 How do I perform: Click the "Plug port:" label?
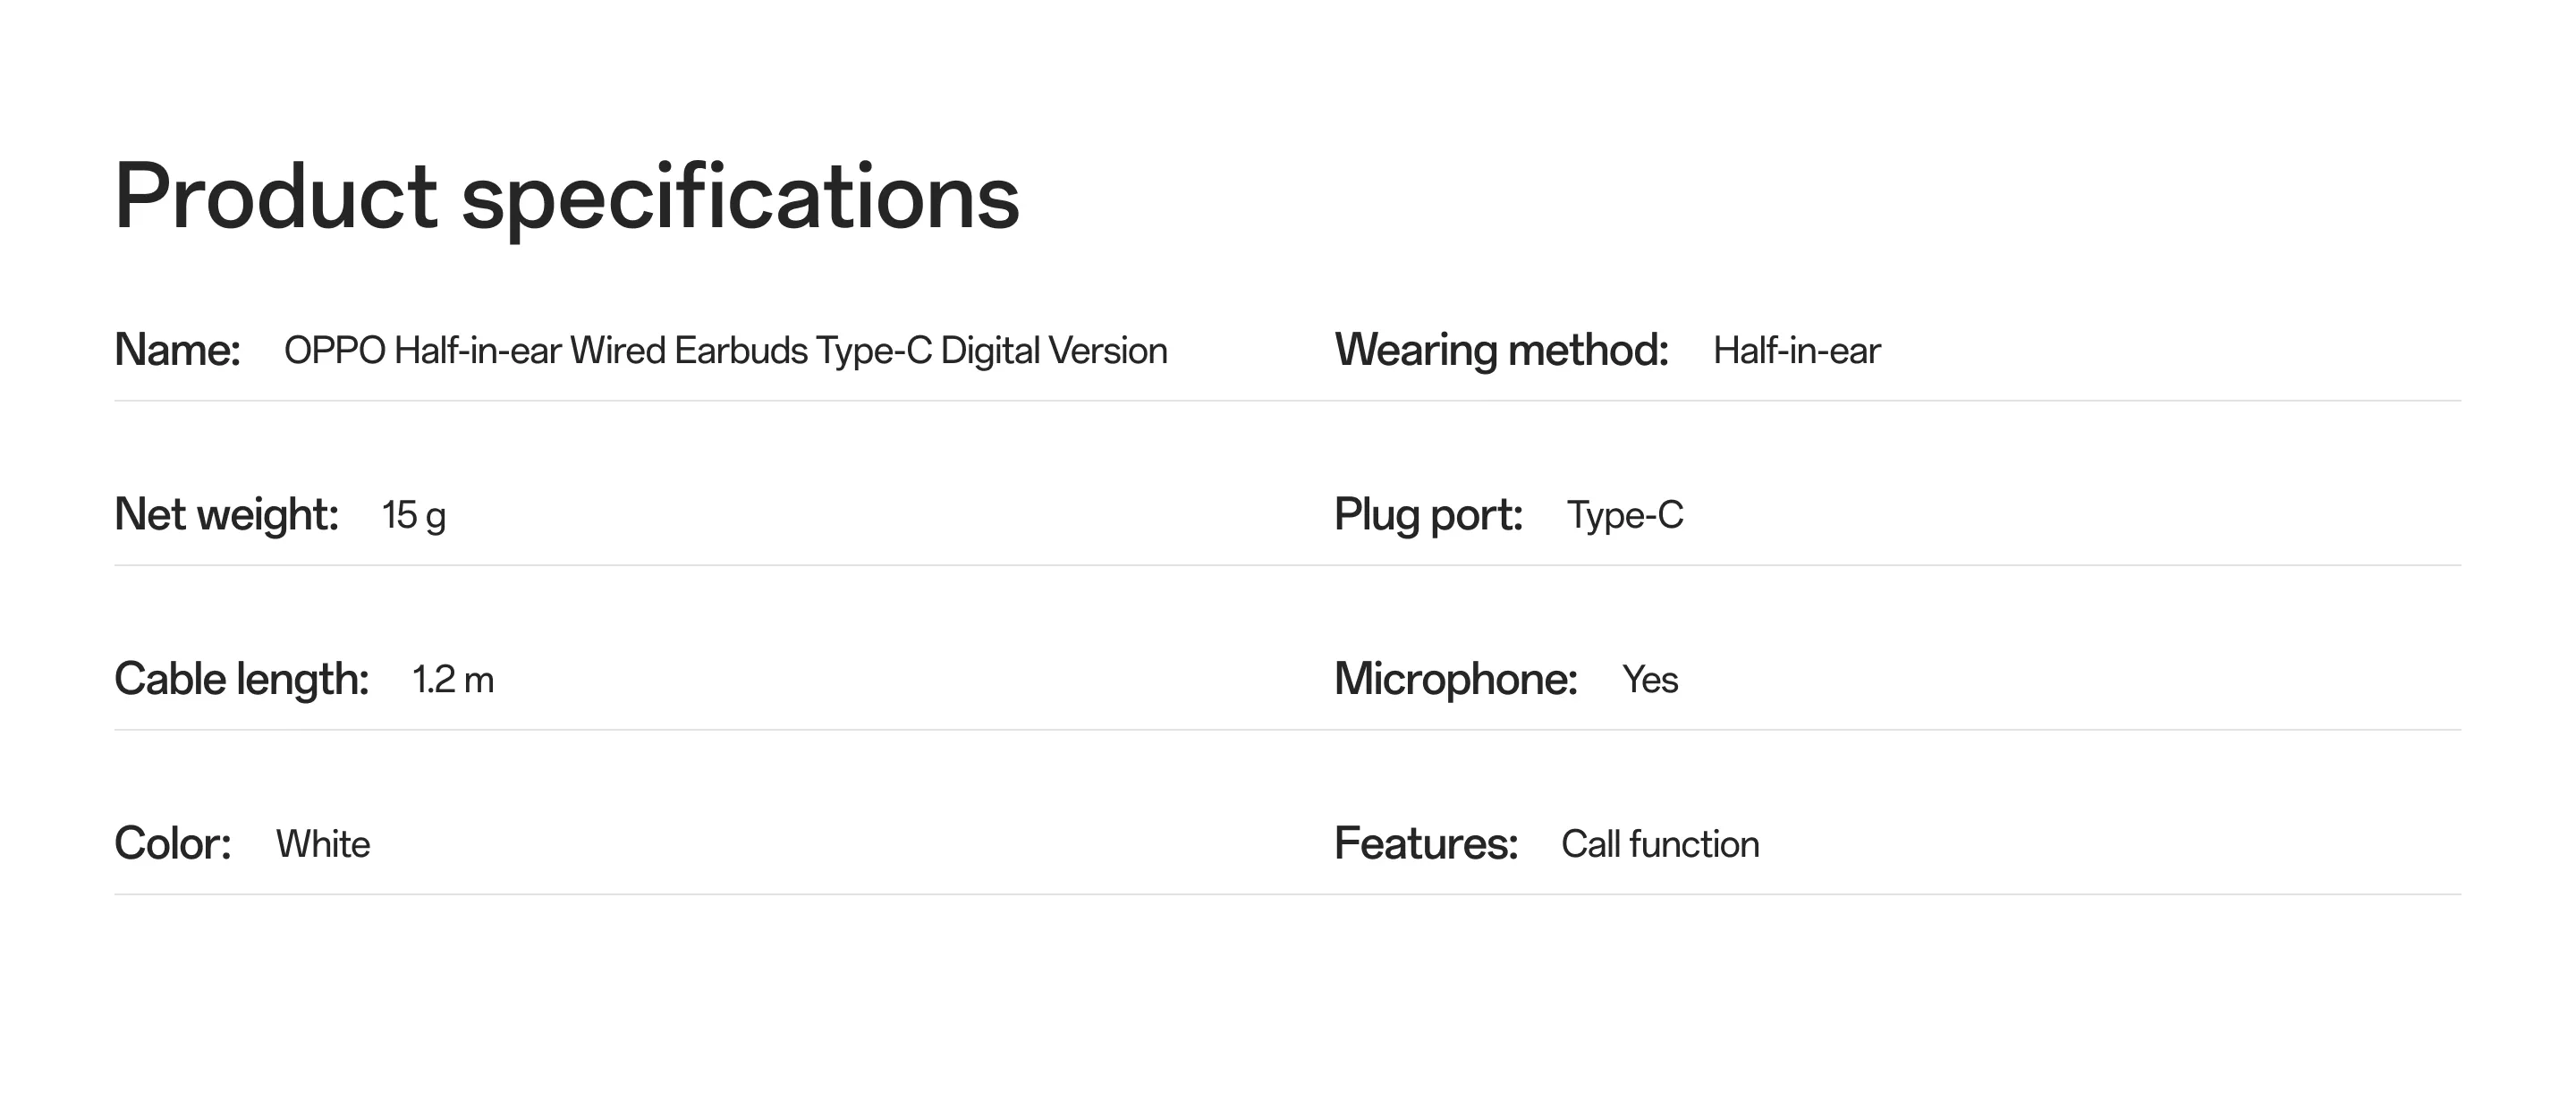(x=1428, y=515)
